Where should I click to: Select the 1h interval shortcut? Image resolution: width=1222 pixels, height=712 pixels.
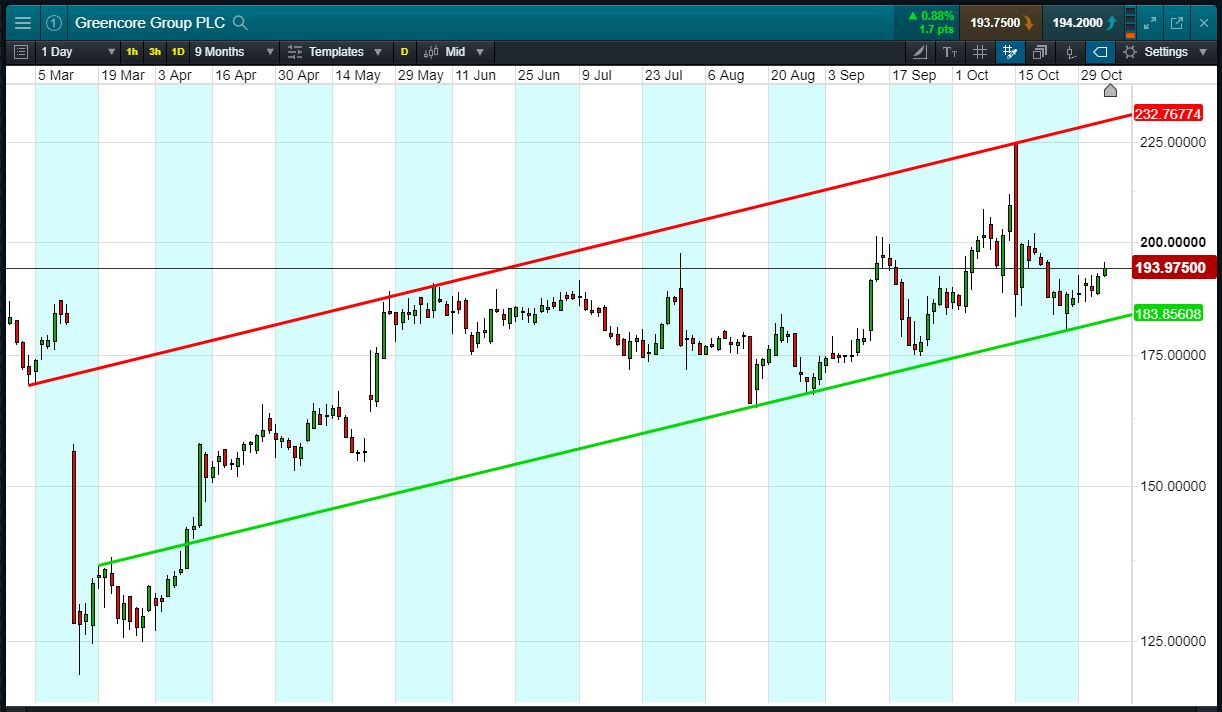(x=132, y=52)
